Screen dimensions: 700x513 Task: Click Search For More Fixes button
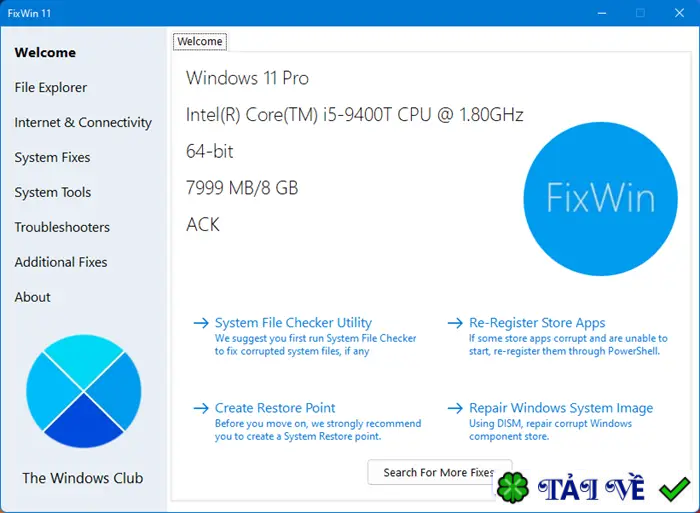[x=439, y=472]
